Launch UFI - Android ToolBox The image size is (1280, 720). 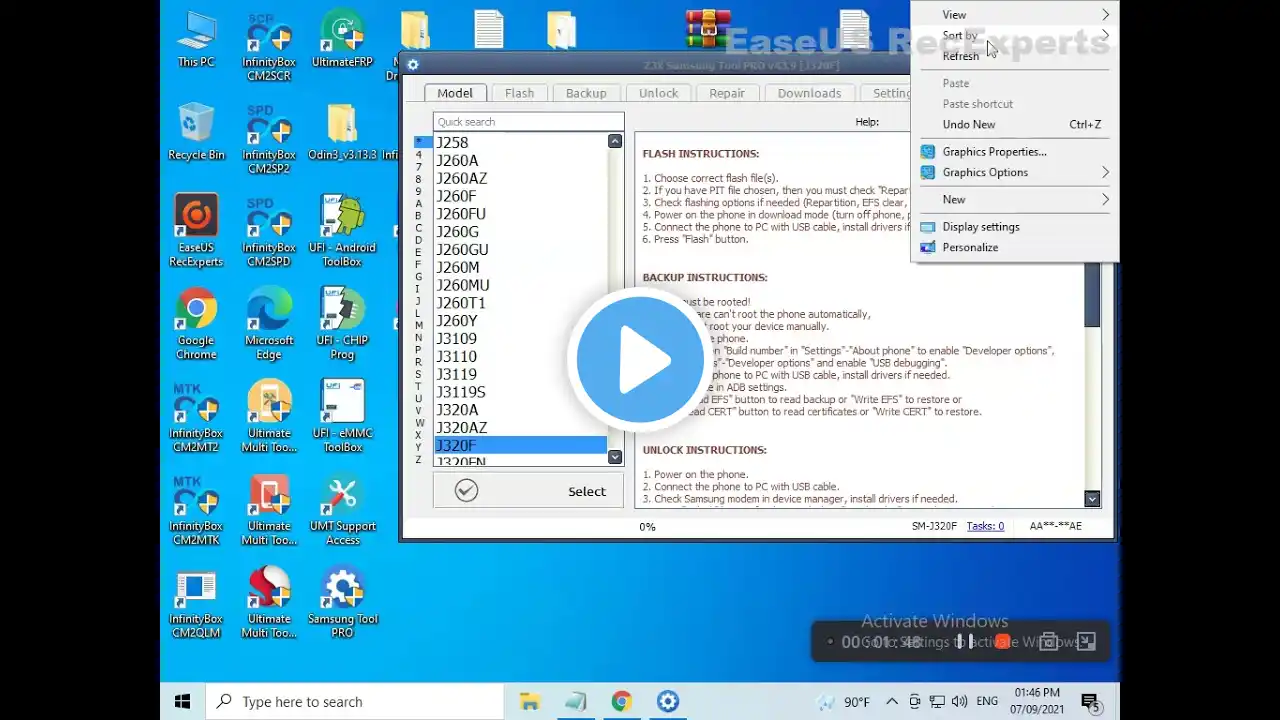pos(342,232)
